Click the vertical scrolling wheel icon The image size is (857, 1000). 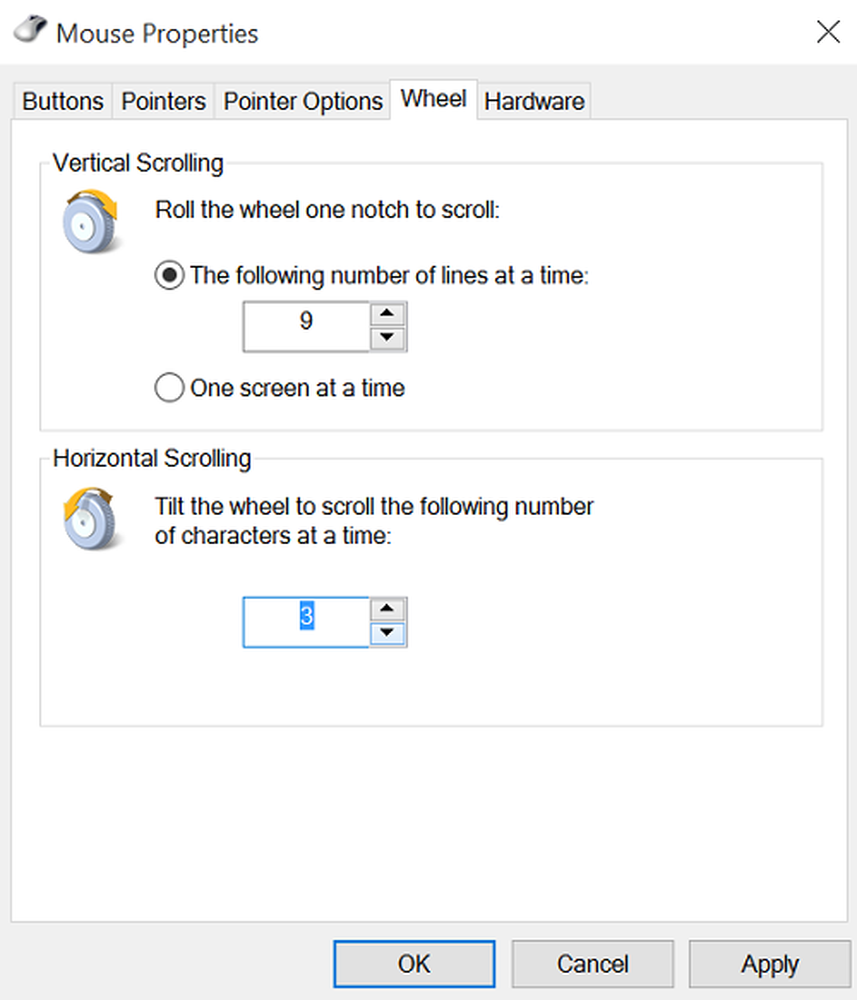(x=91, y=220)
